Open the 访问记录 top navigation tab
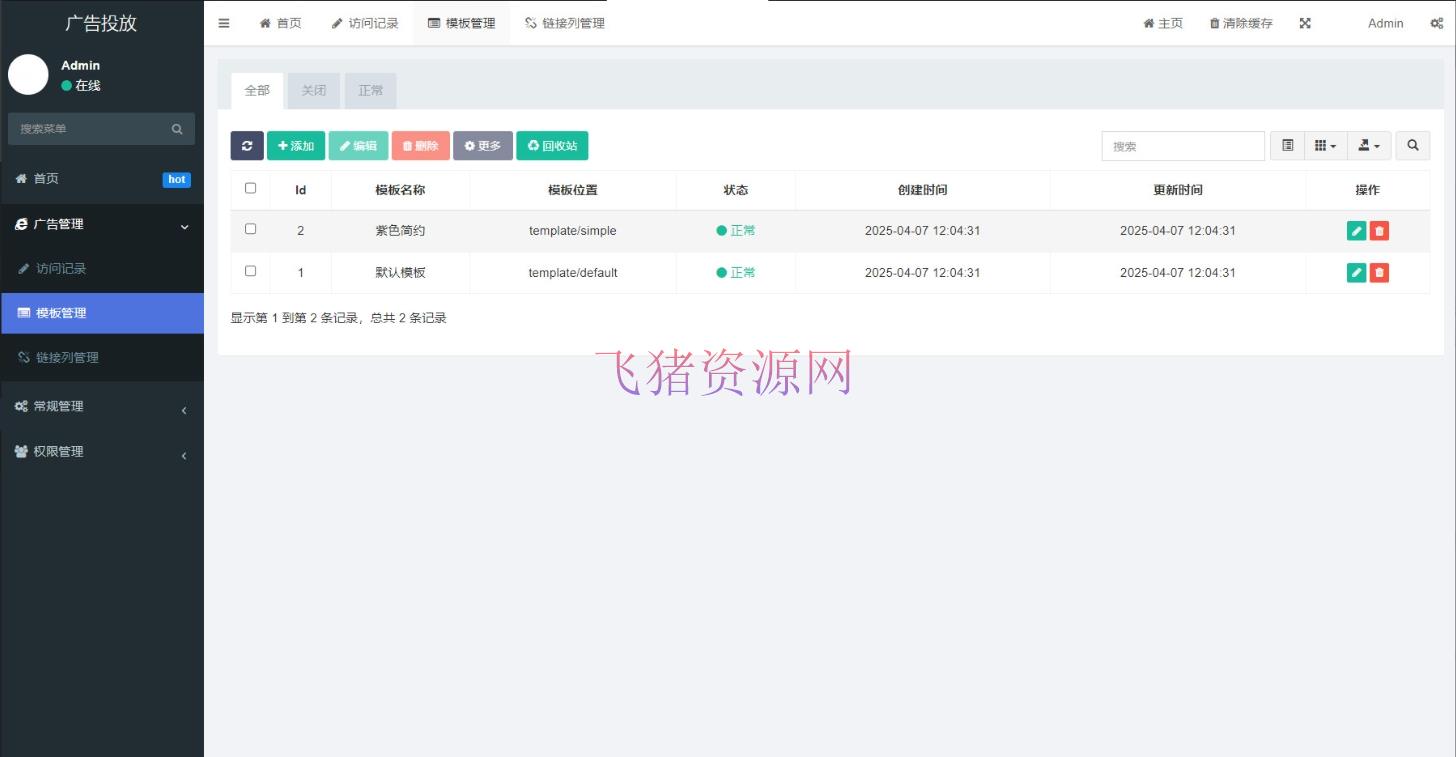This screenshot has height=757, width=1456. click(x=365, y=23)
